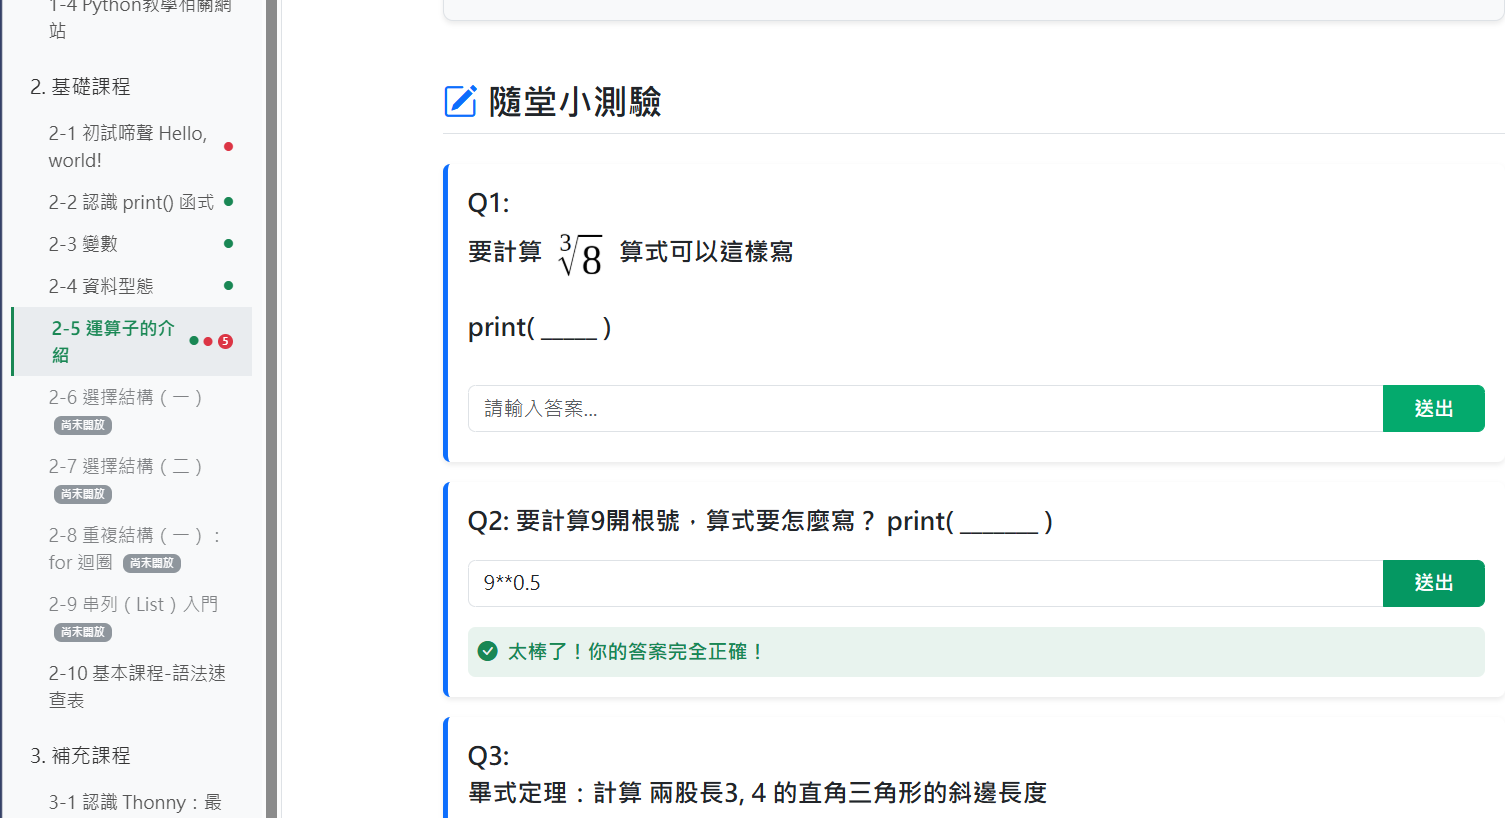Click the green checkmark success icon
Screen dimensions: 1505x818
(x=488, y=652)
